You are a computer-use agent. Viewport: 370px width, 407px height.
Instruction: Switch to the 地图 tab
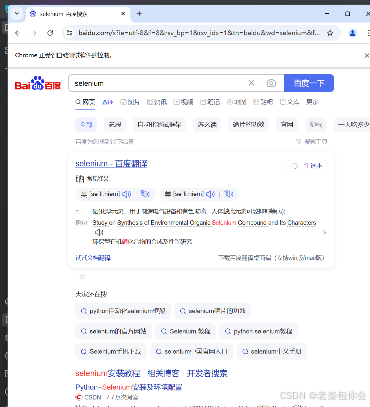(236, 102)
